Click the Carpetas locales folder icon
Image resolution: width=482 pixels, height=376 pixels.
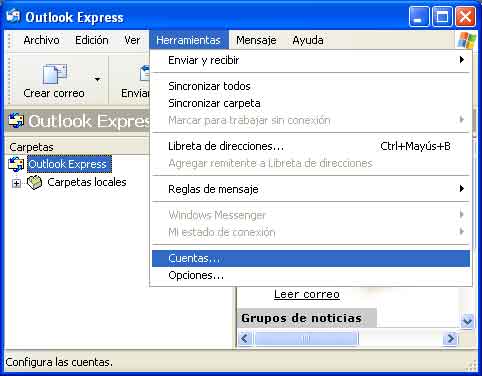tap(34, 182)
